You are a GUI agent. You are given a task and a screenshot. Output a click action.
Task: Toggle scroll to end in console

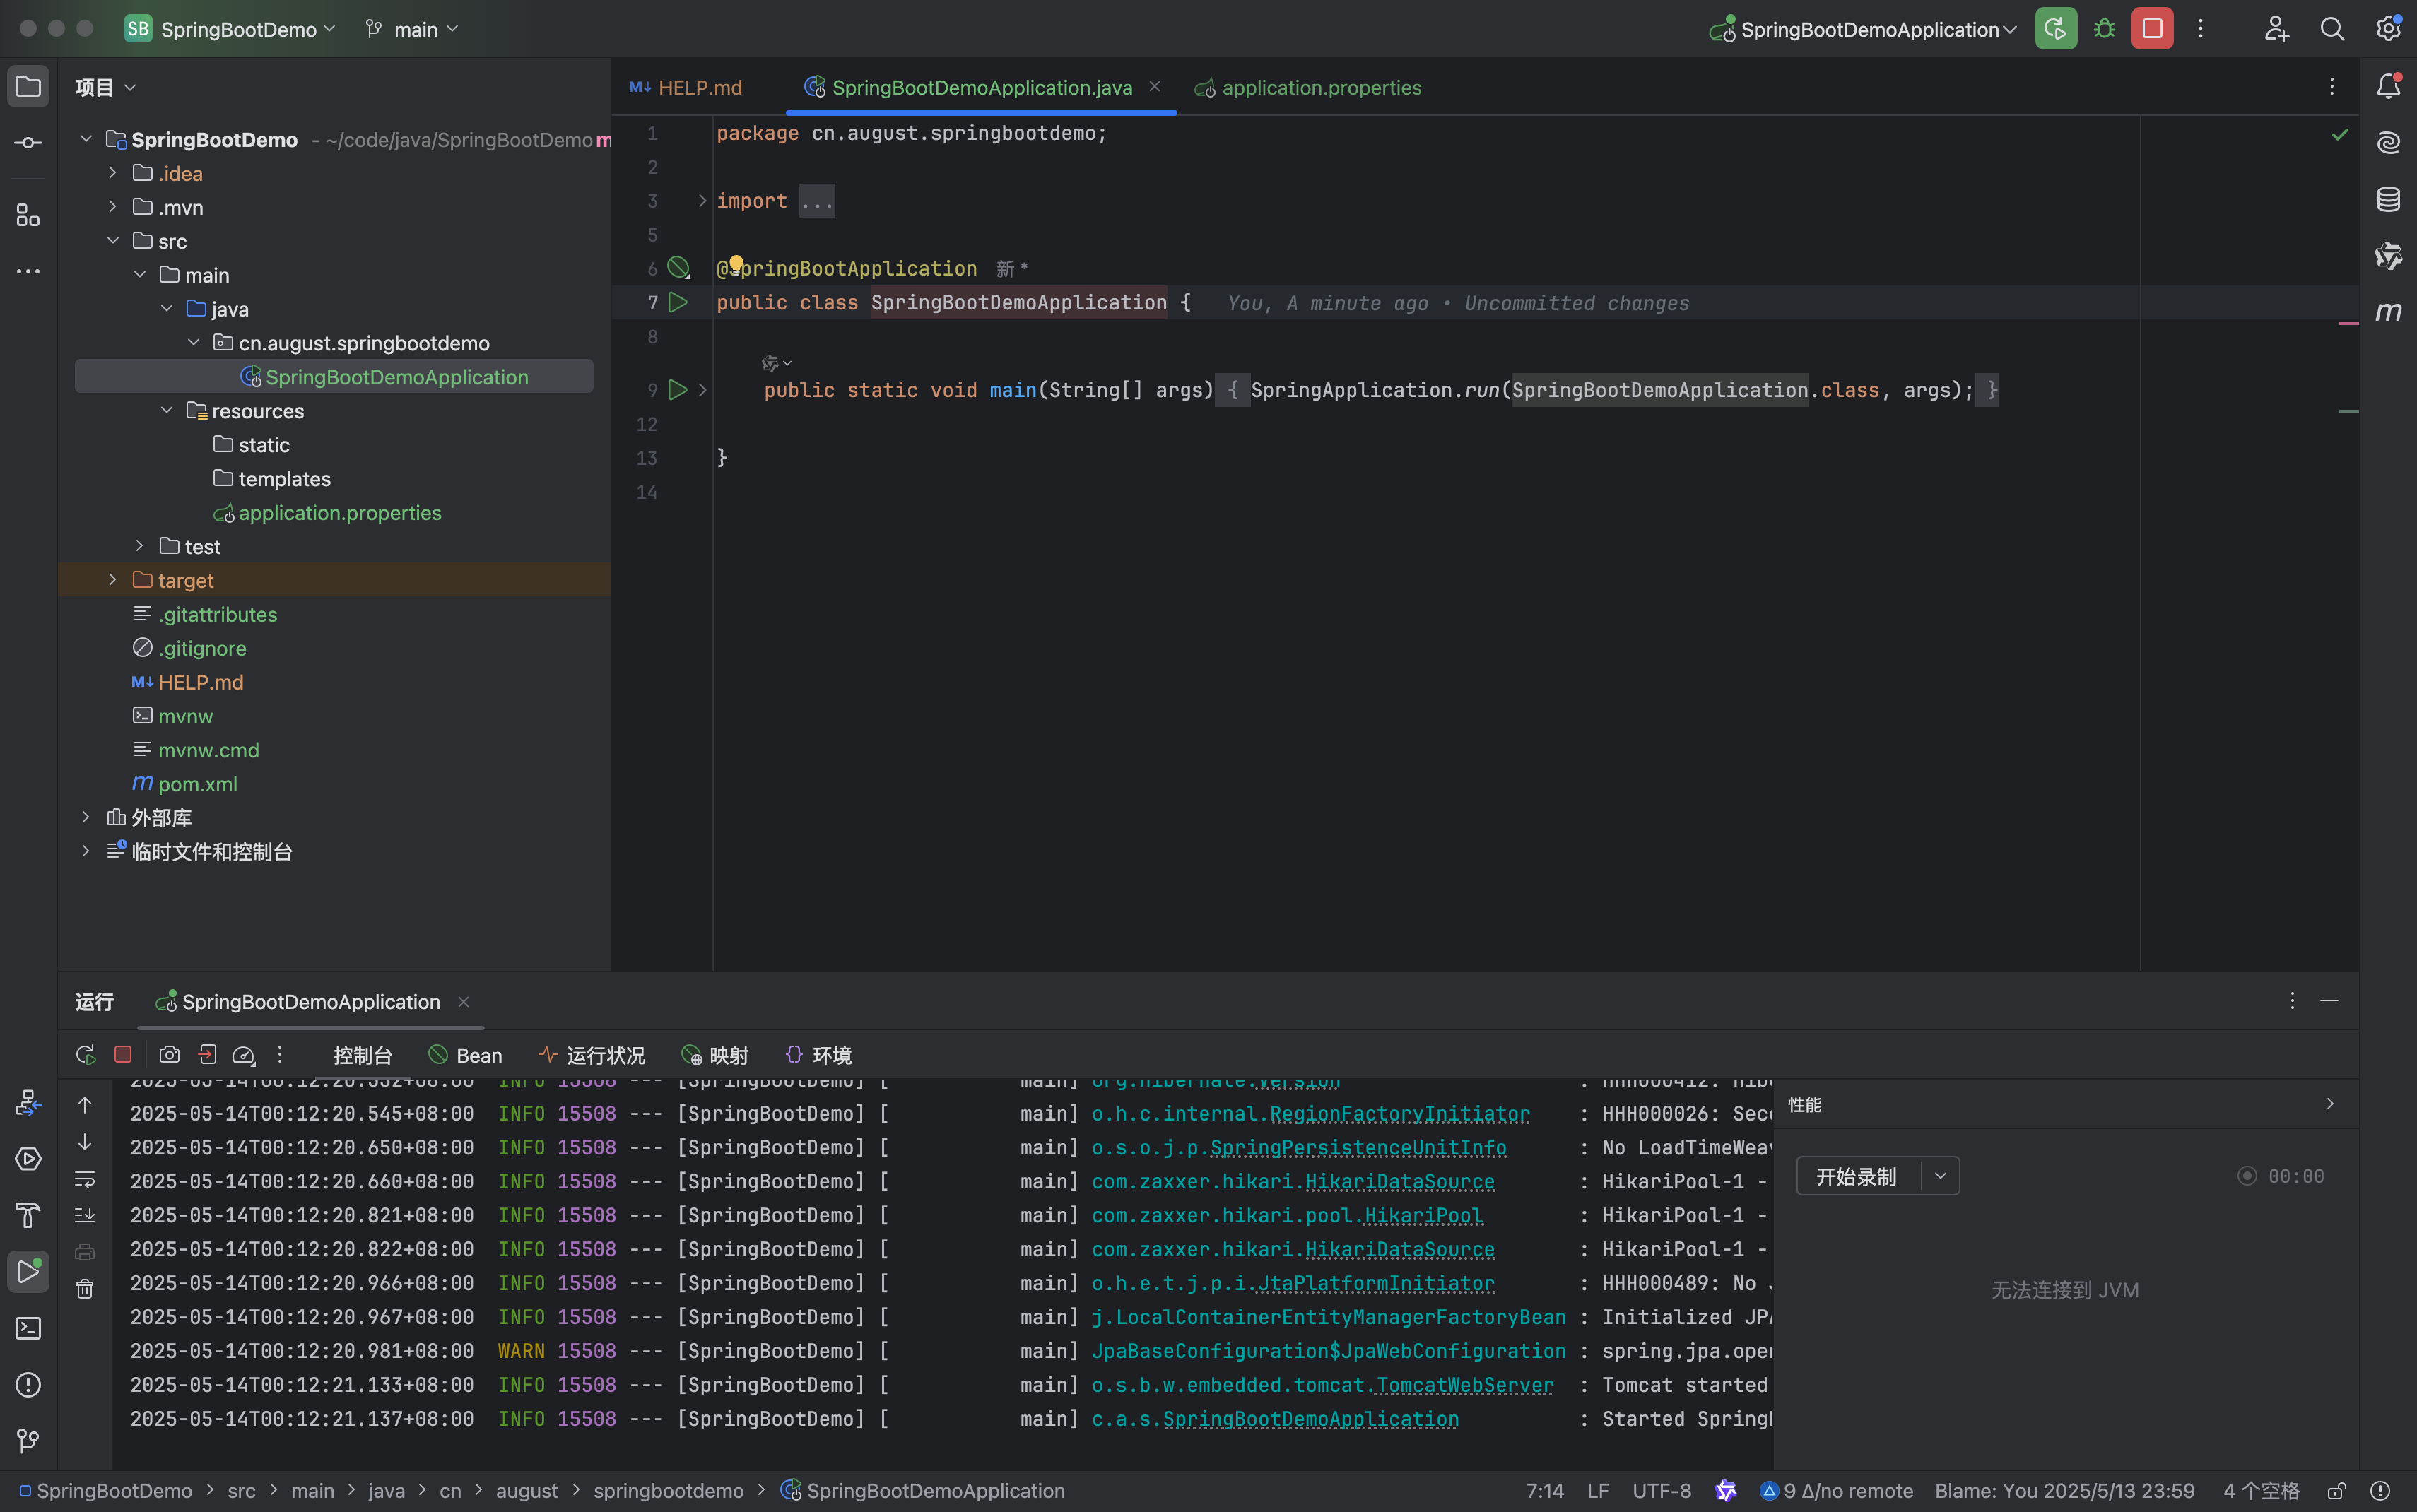point(85,1215)
